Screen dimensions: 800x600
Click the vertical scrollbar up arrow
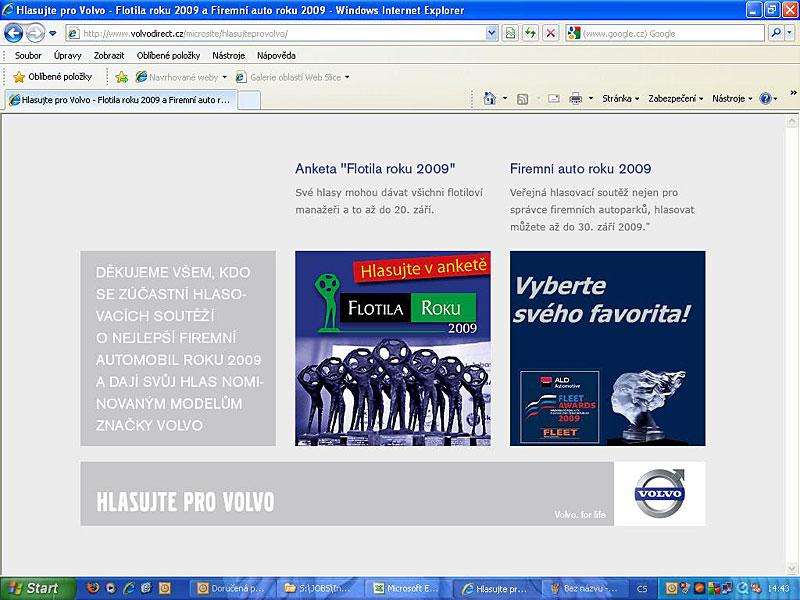pyautogui.click(x=792, y=121)
